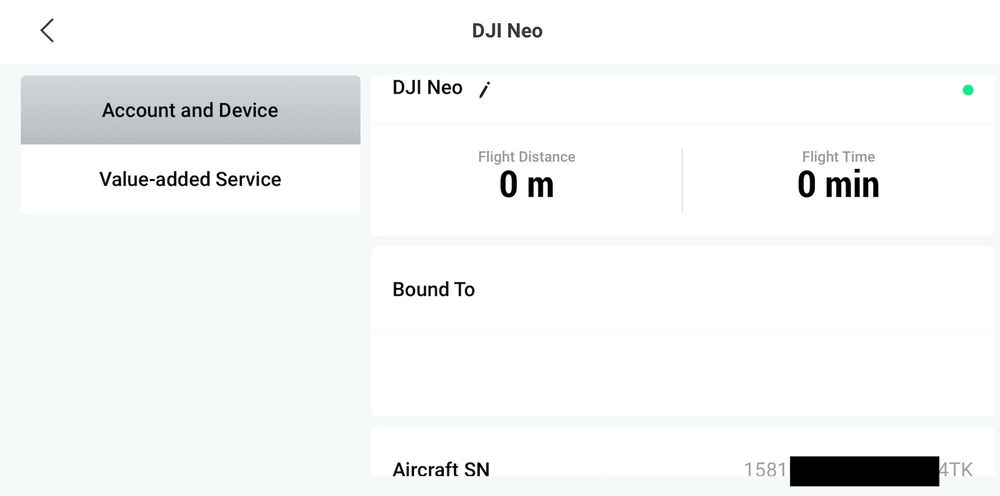1000x496 pixels.
Task: Click the Aircraft SN label
Action: click(x=441, y=469)
